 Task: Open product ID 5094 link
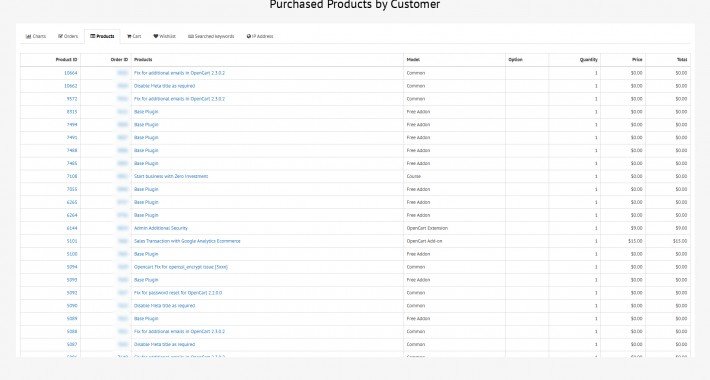[x=72, y=267]
